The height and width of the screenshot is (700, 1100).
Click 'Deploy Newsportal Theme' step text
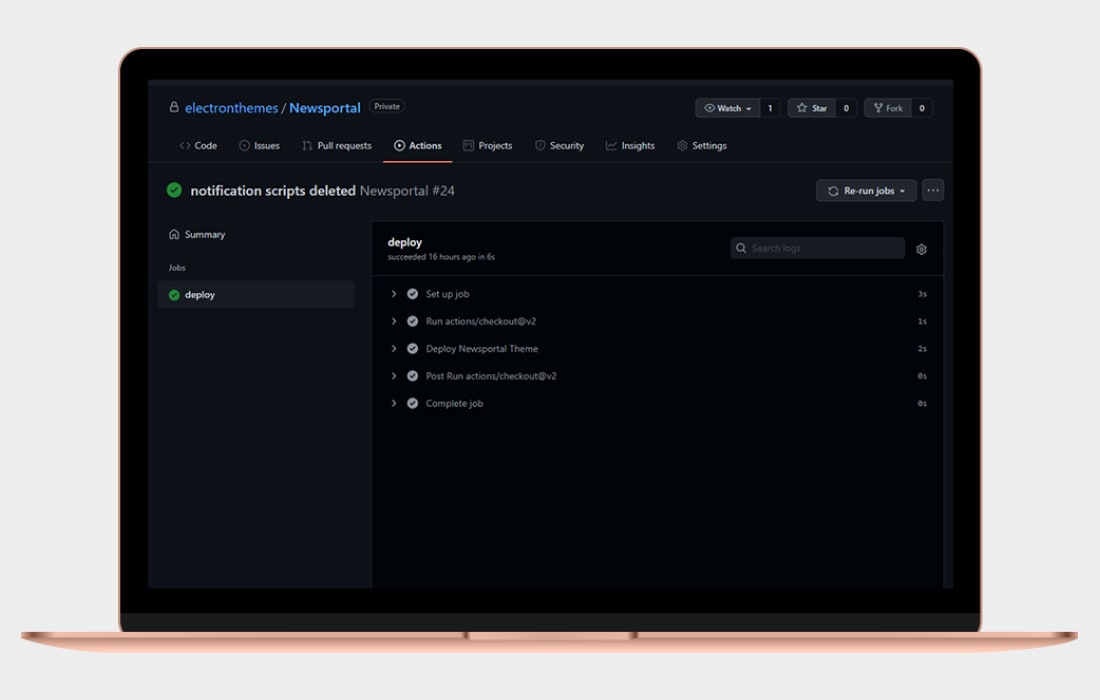coord(482,349)
